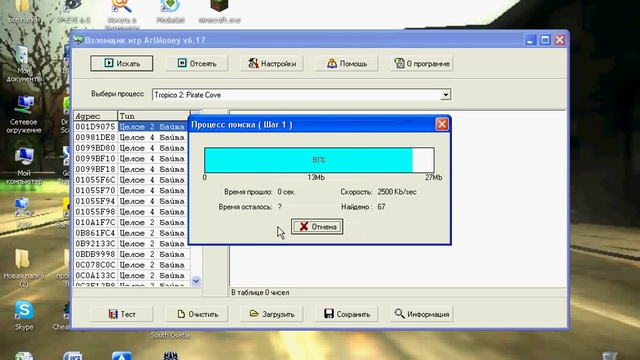Cancel search with the Отмена button
This screenshot has width=640, height=360.
(x=317, y=227)
